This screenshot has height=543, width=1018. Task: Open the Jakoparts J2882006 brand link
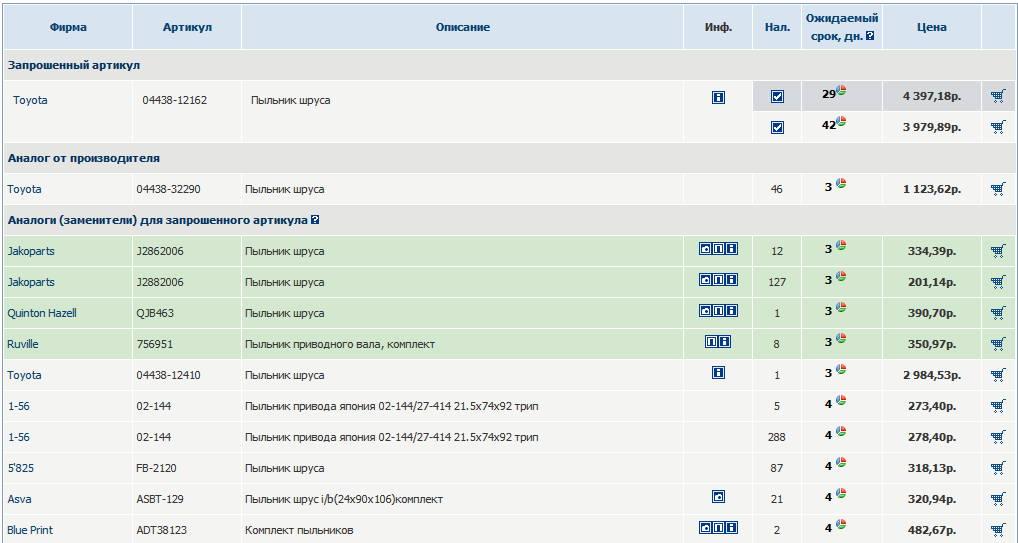coord(31,282)
